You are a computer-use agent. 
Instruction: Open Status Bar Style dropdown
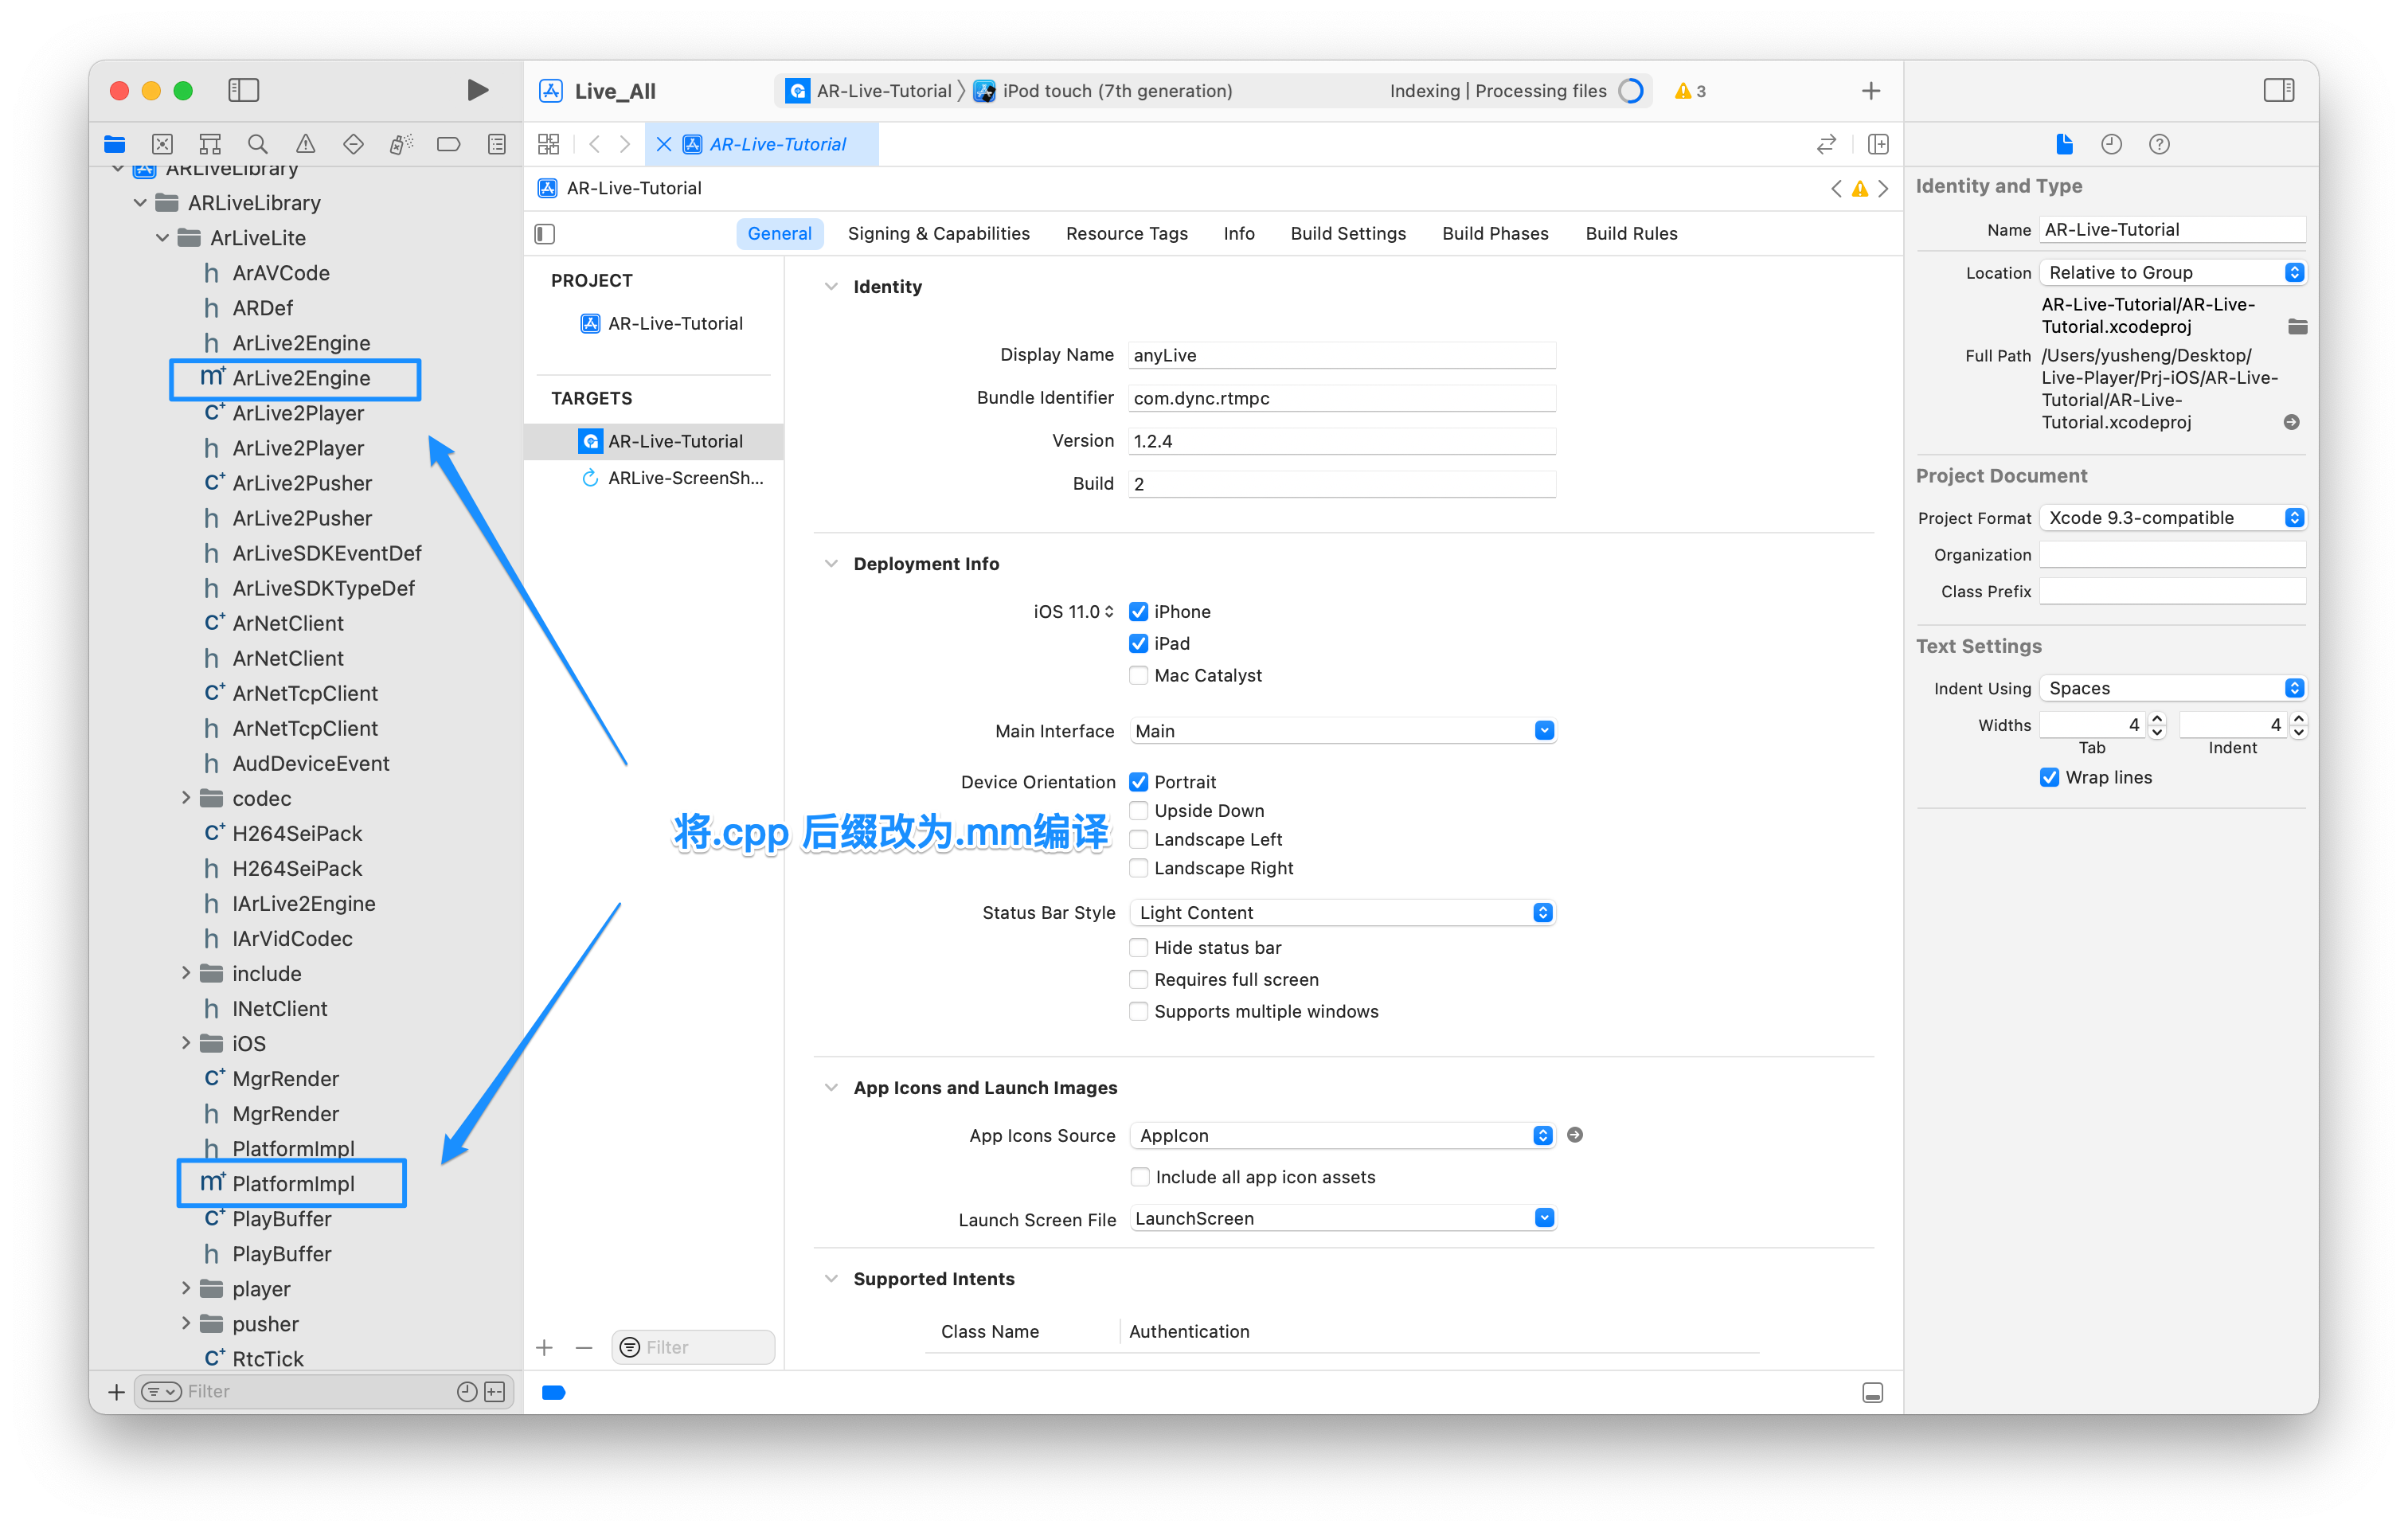(x=1342, y=912)
